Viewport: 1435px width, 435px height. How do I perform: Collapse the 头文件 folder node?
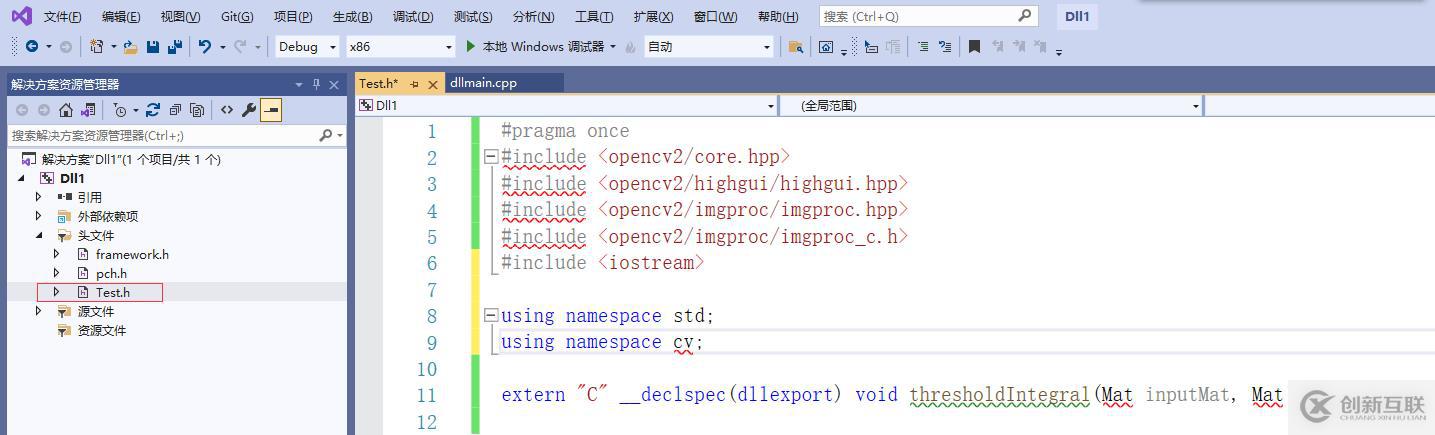(38, 235)
